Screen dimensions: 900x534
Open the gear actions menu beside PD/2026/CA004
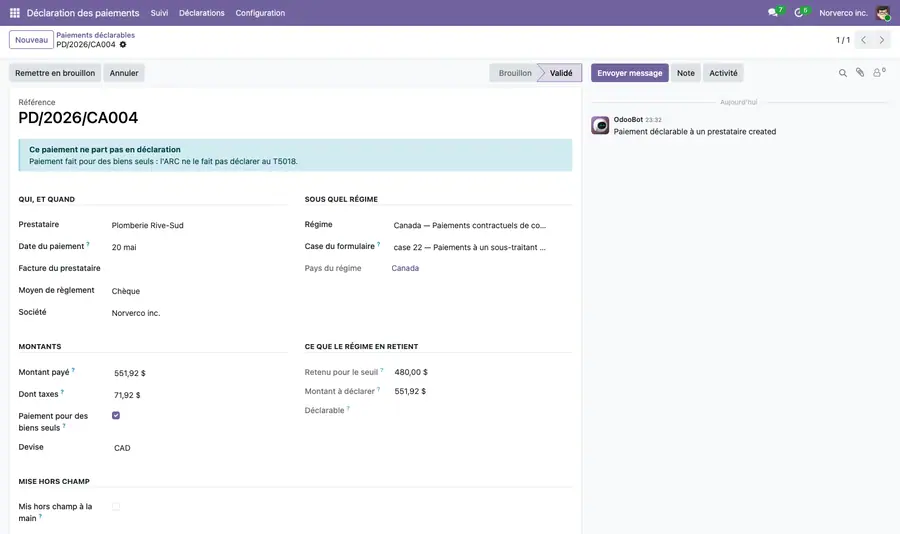click(x=123, y=44)
